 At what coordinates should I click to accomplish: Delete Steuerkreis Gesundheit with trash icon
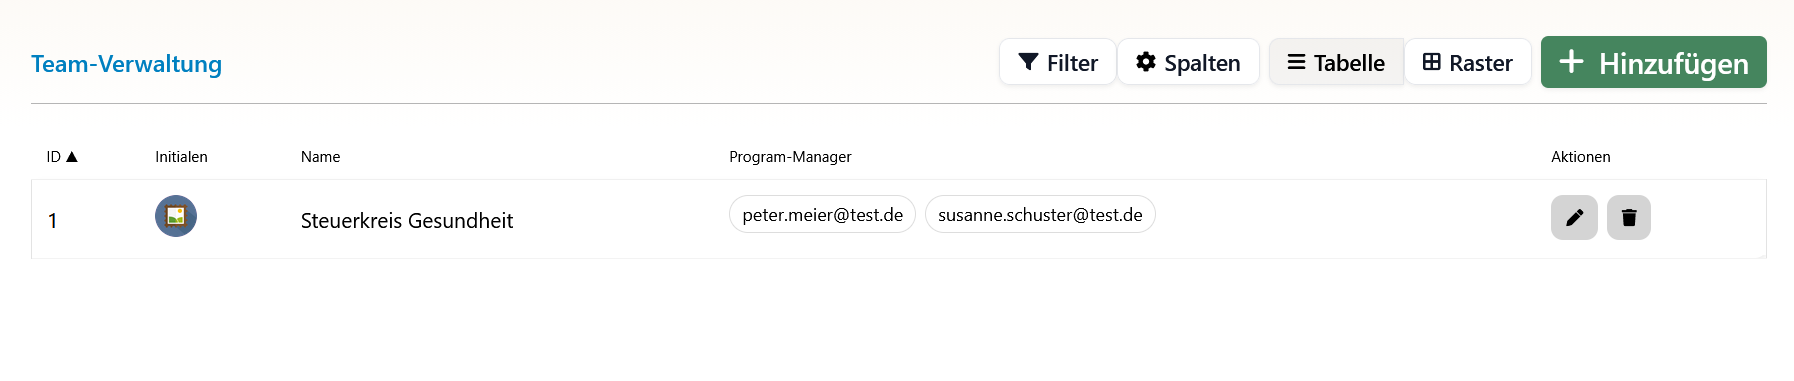click(x=1628, y=218)
